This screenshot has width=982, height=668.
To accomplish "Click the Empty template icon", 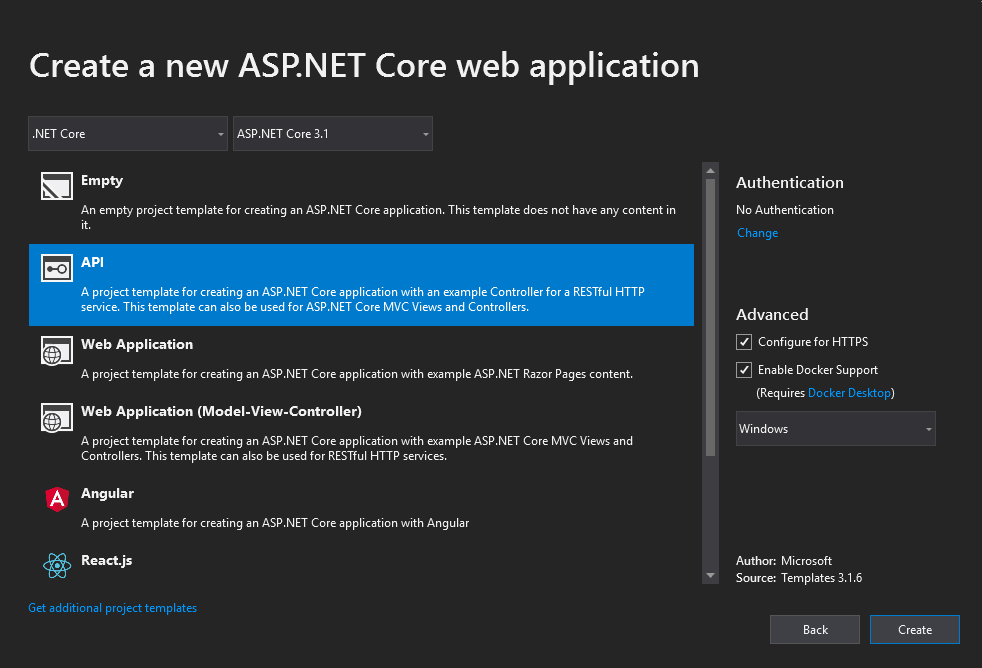I will tap(56, 186).
